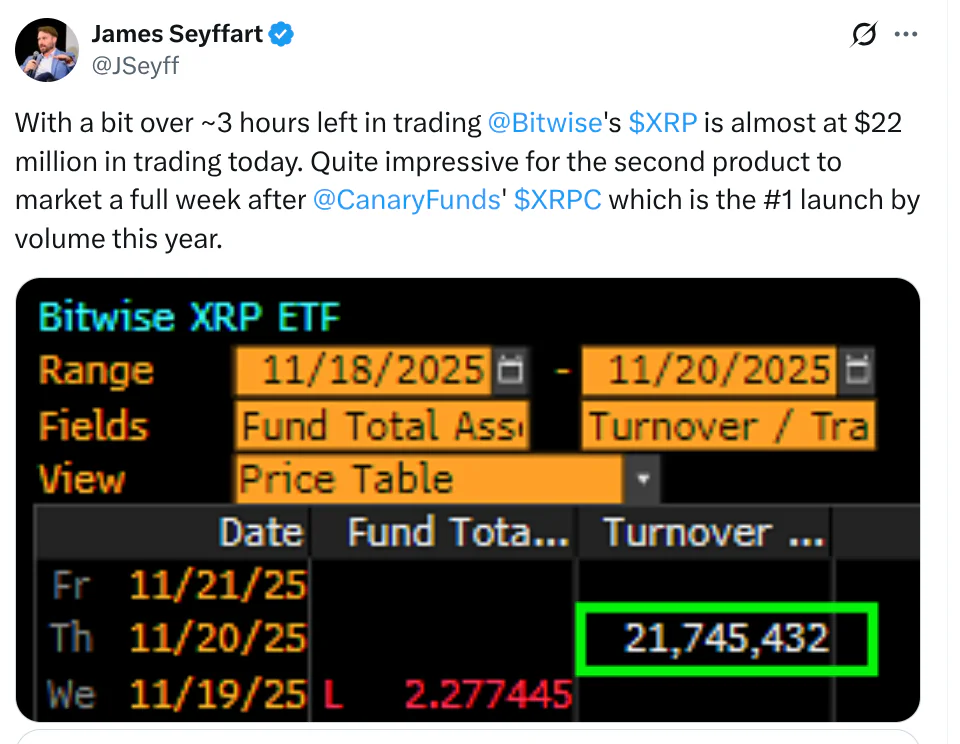
Task: Open calendar icon beside 11/20/2025
Action: [x=857, y=372]
